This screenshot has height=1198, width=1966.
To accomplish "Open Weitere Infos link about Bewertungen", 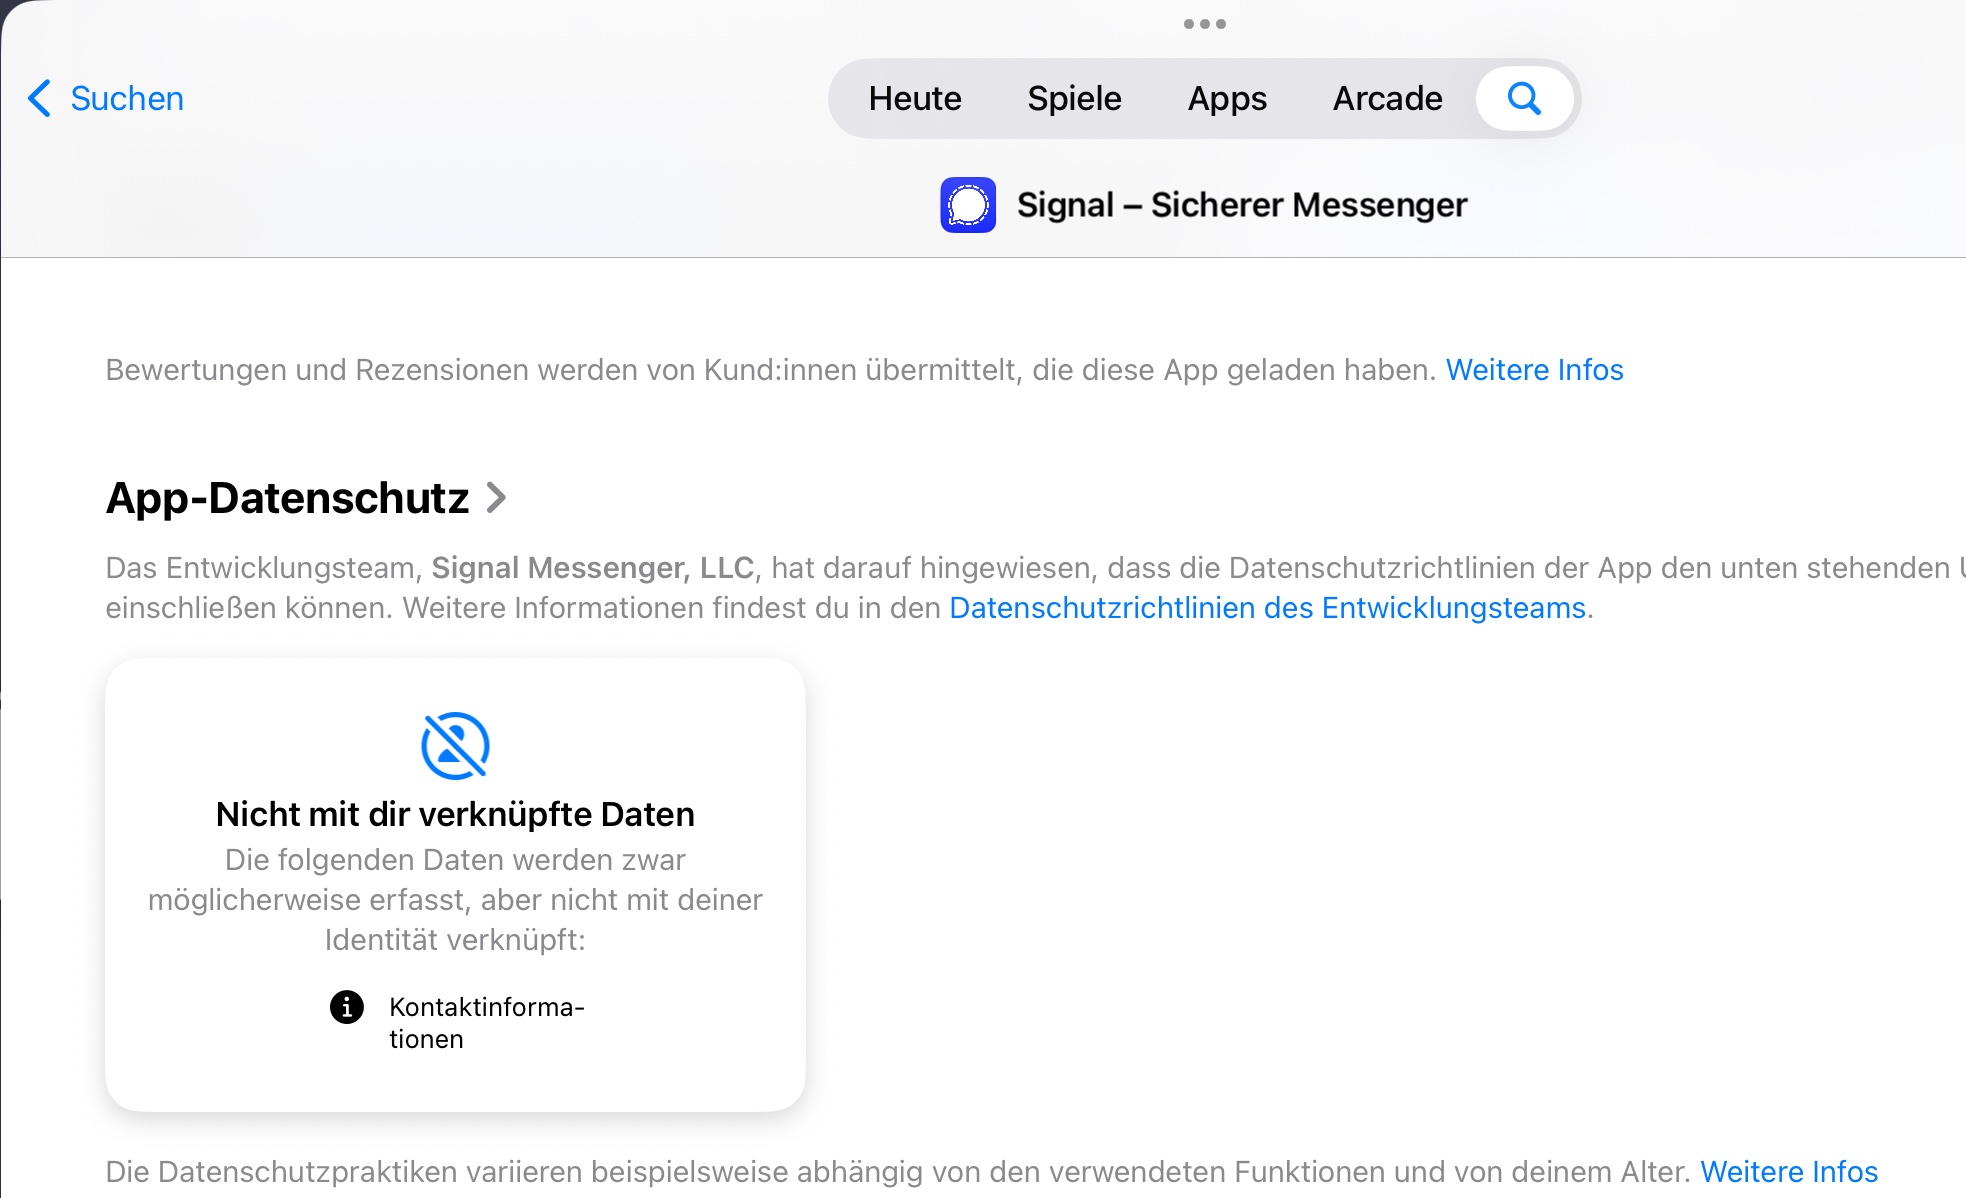I will [x=1534, y=370].
